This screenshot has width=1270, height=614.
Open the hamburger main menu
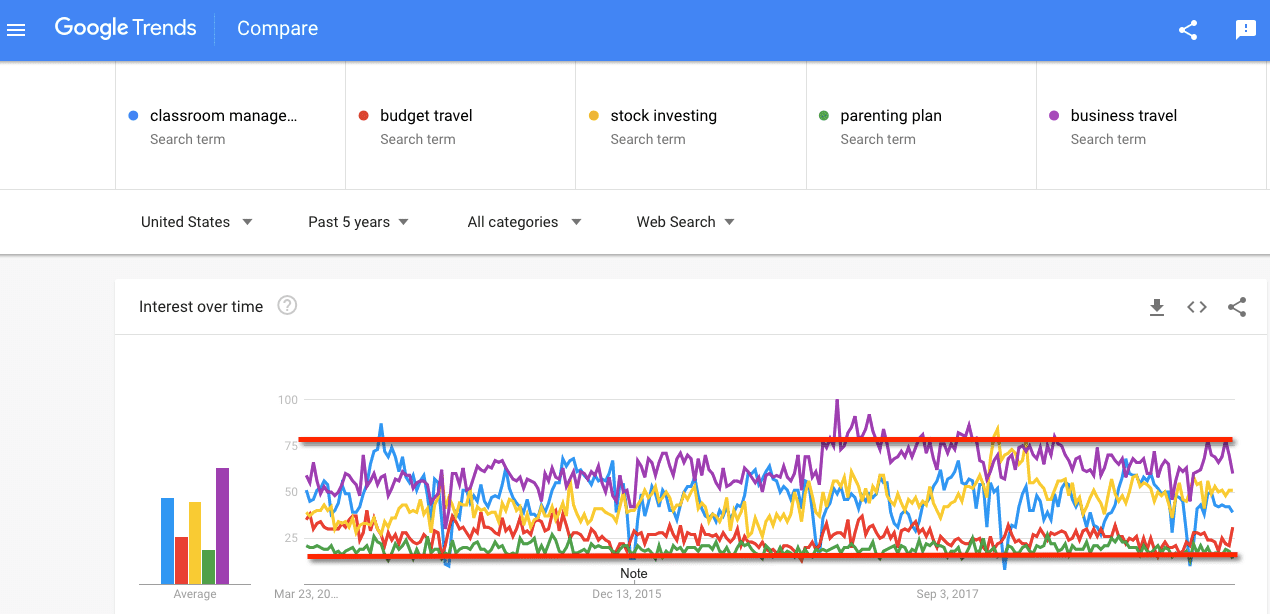(16, 30)
